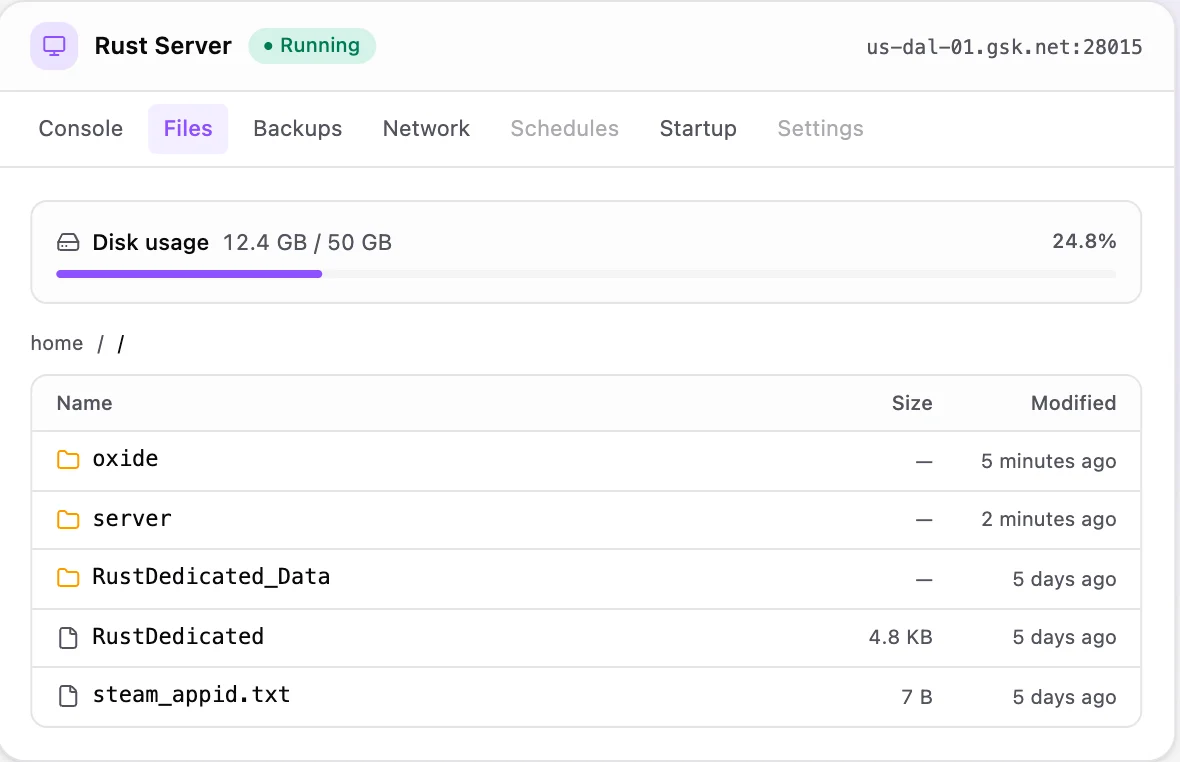
Task: Open the RustDedicated file name
Action: click(x=178, y=637)
